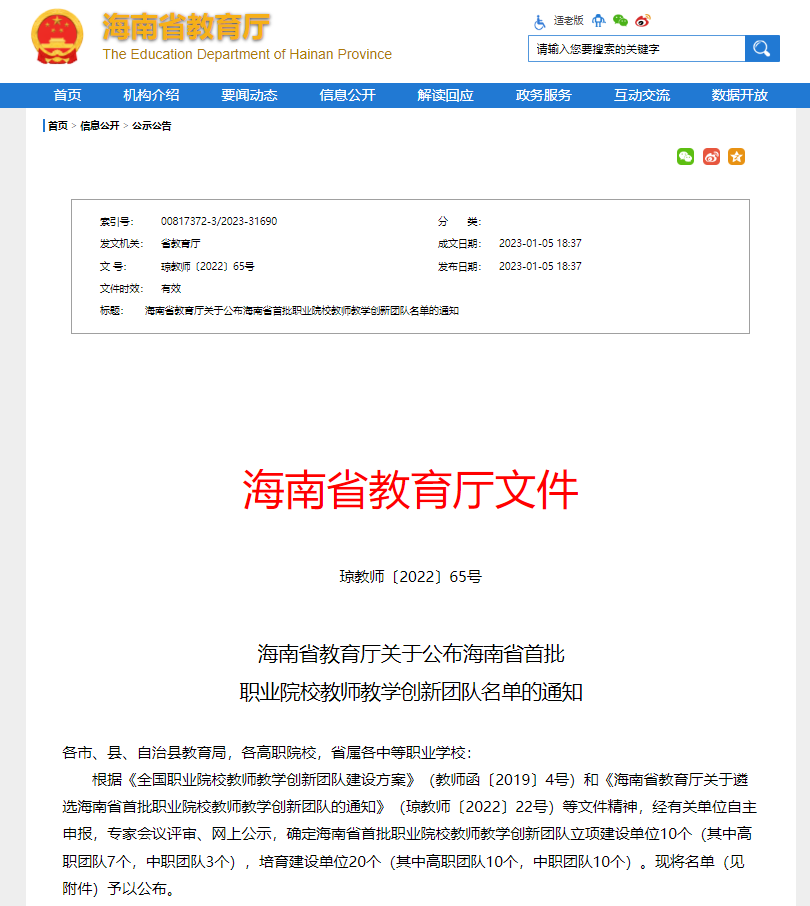Open 解读回应 navigation item

point(445,95)
